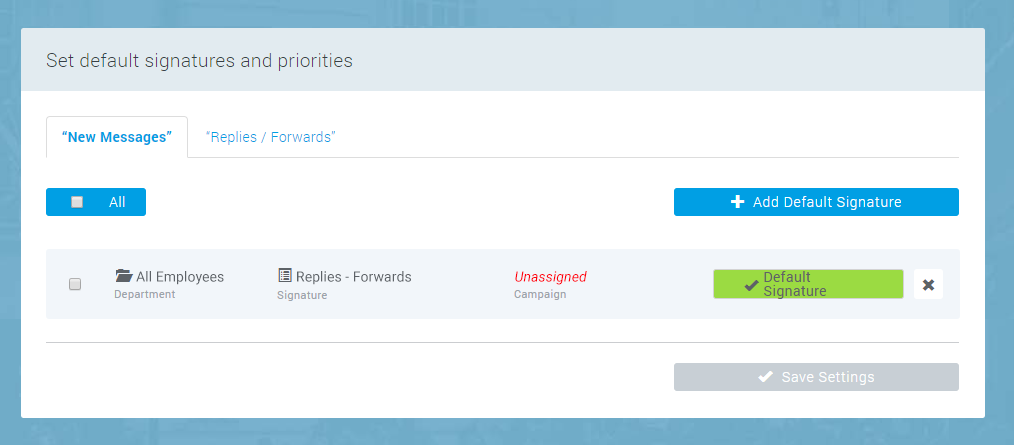The image size is (1014, 445).
Task: Click the Campaign label under Unassigned
Action: tap(540, 295)
